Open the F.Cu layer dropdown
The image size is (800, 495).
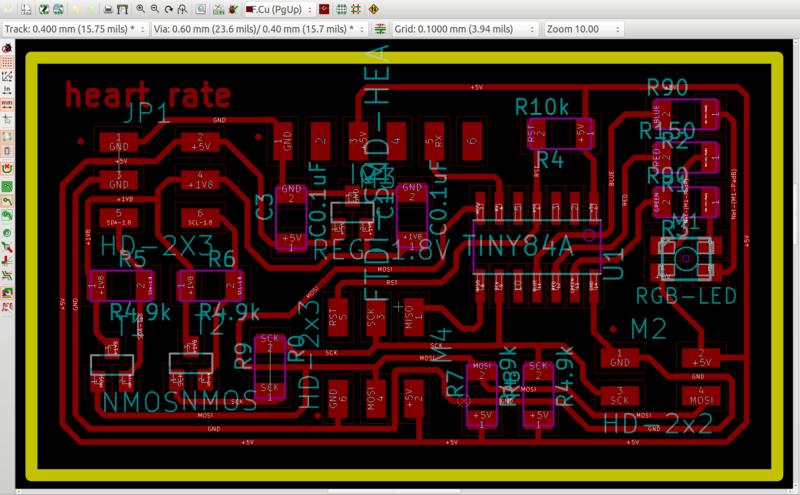click(279, 9)
